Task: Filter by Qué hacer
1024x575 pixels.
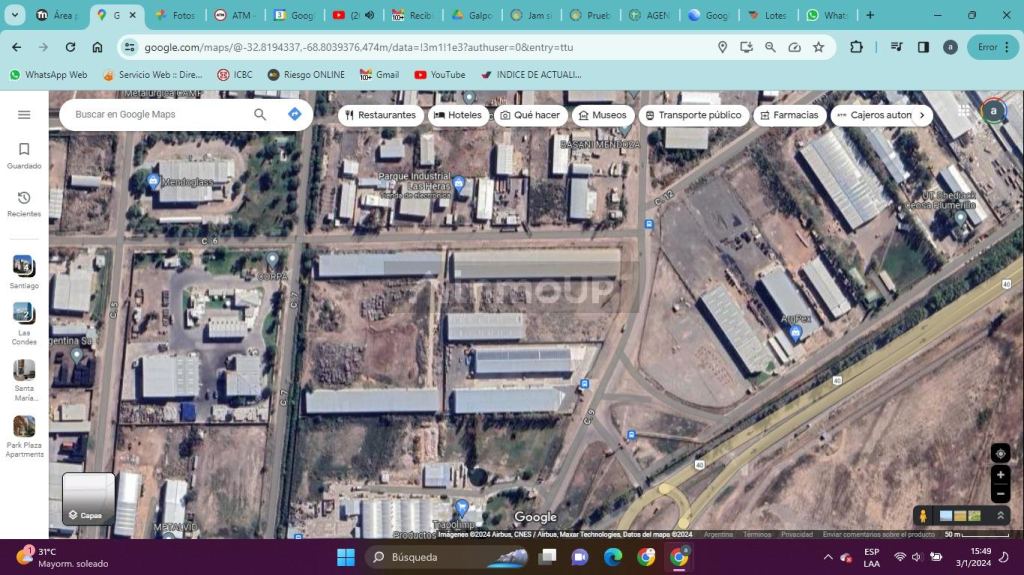Action: click(x=530, y=115)
